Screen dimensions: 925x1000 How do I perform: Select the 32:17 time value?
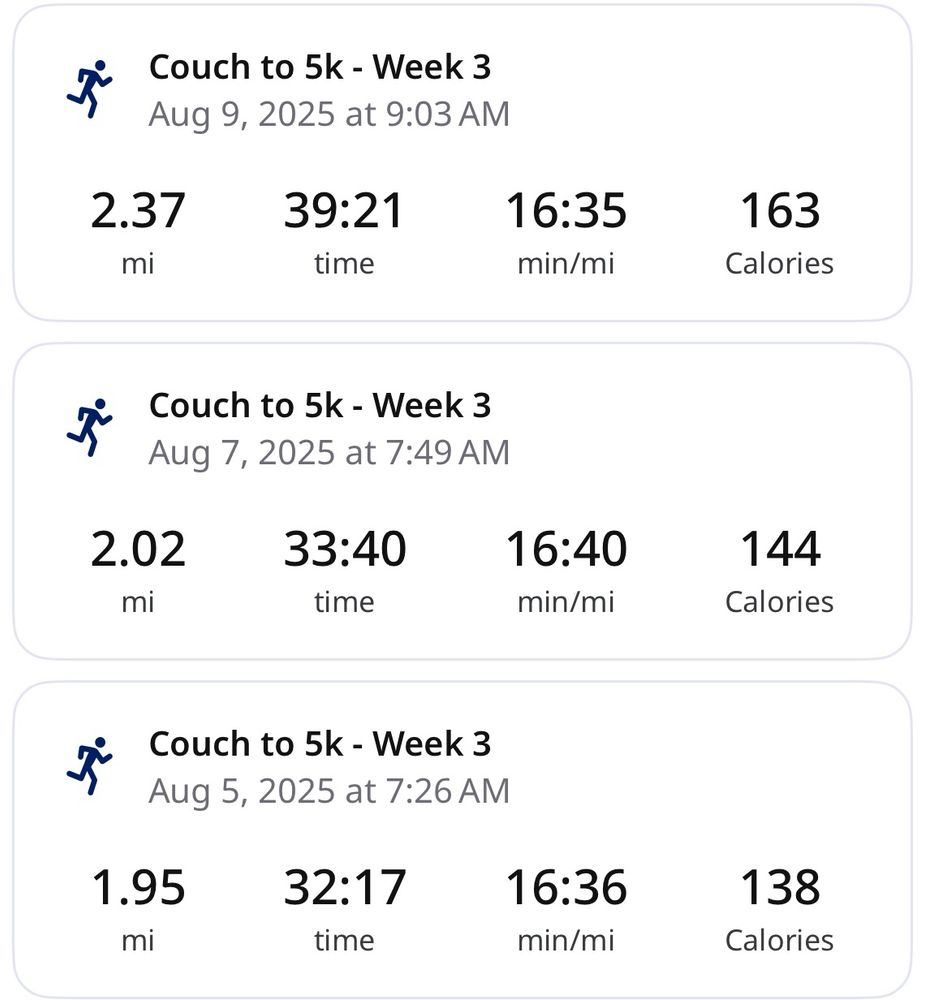click(344, 888)
